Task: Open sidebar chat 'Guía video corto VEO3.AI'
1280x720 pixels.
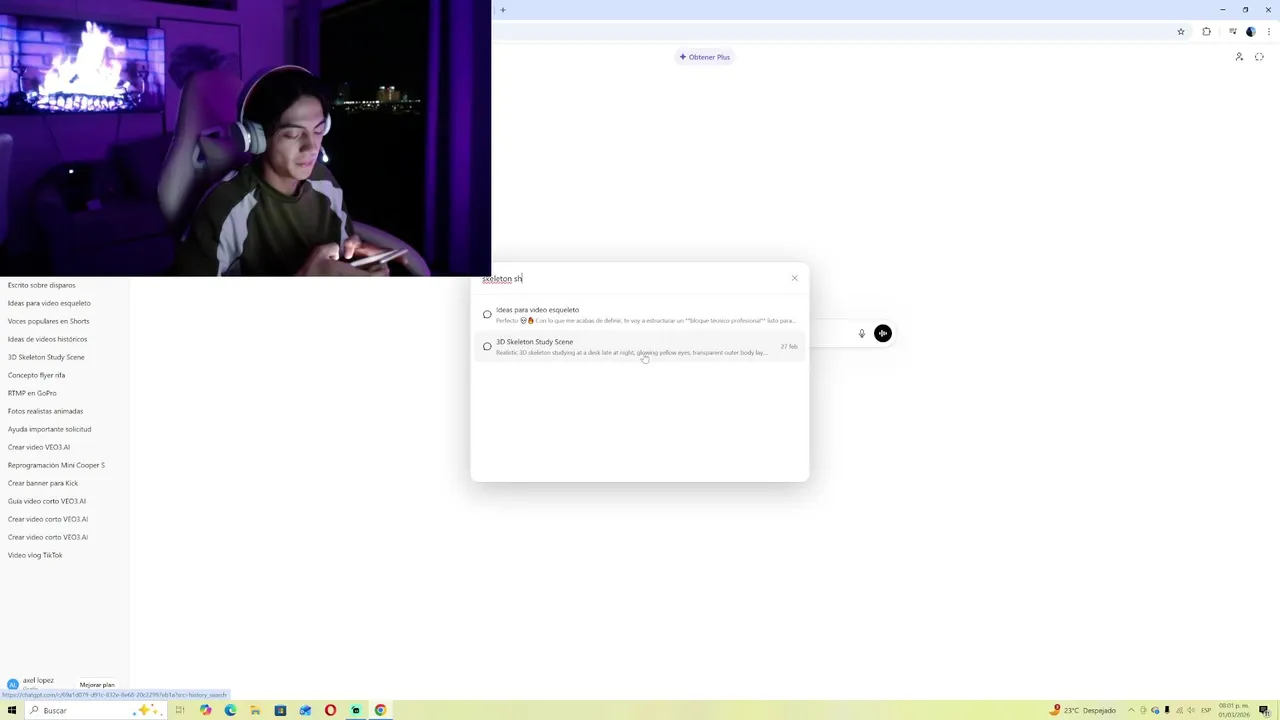Action: click(x=47, y=501)
